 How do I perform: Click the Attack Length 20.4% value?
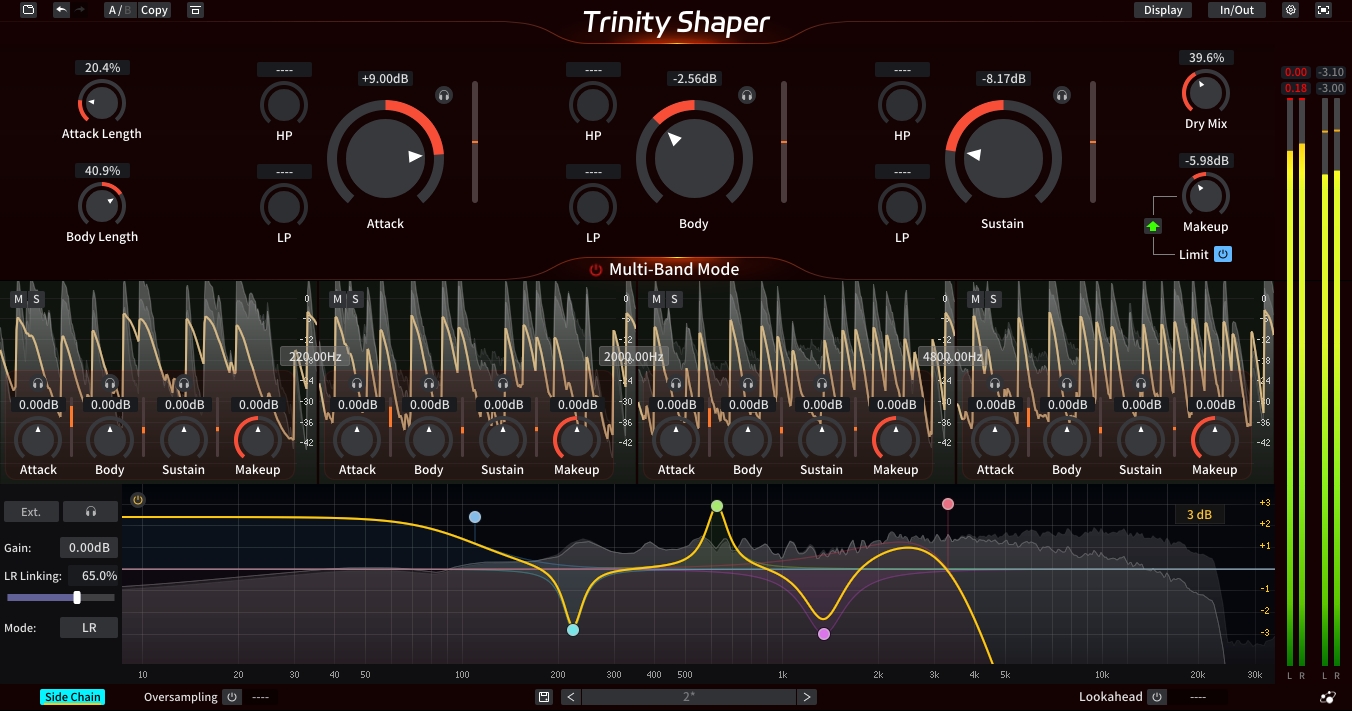(102, 68)
